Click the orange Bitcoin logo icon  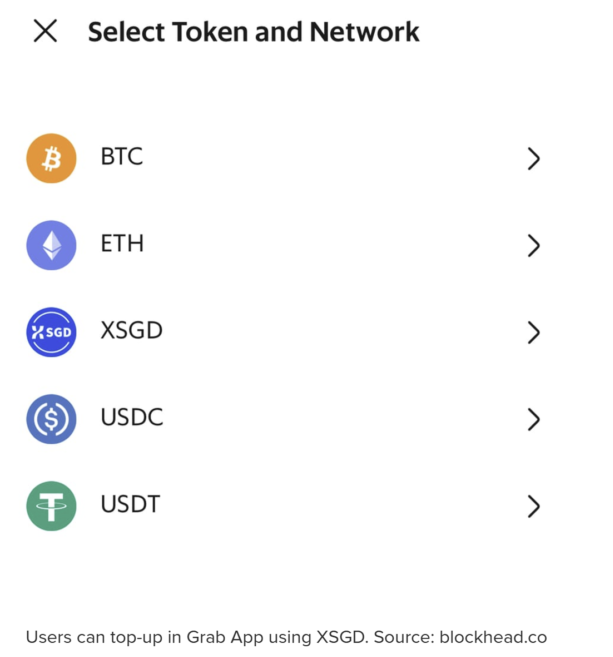click(x=51, y=158)
